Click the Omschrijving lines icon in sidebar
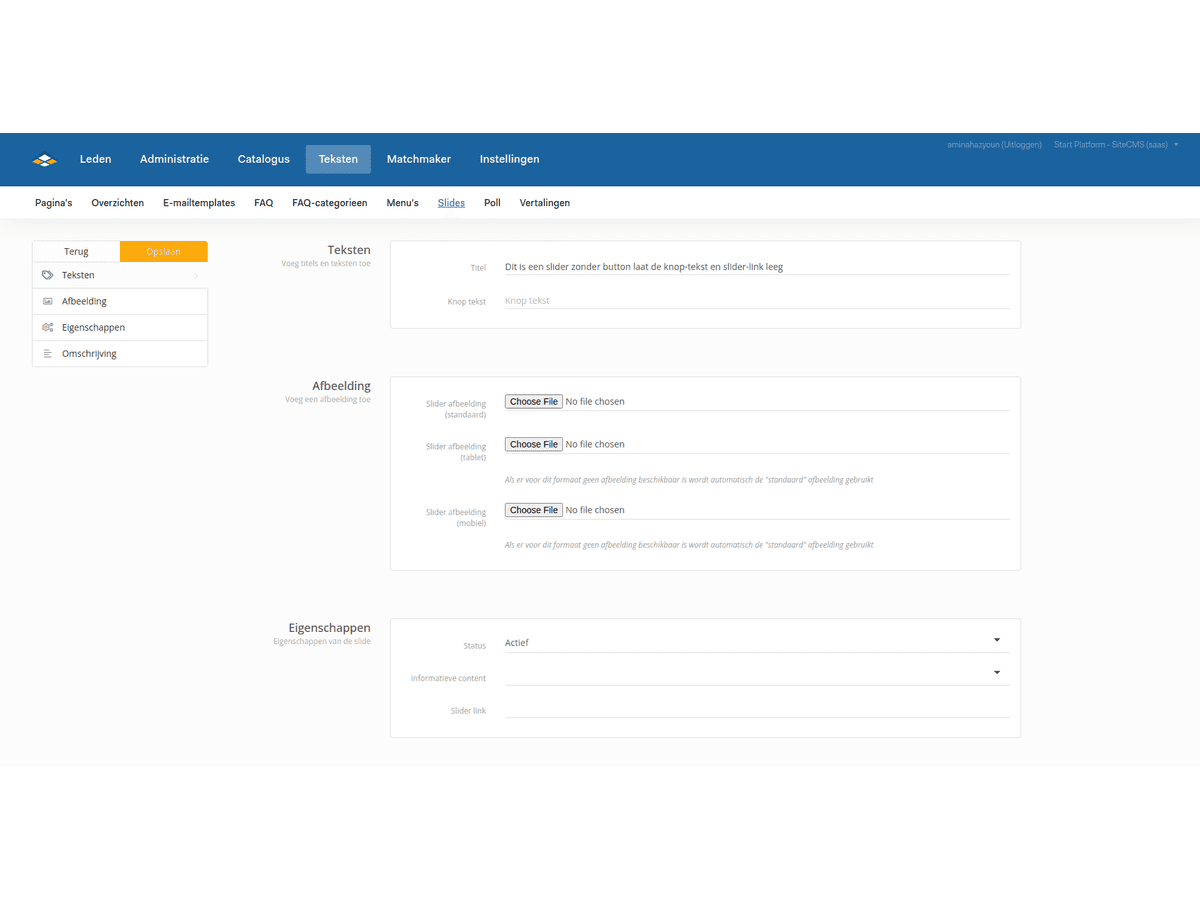 tap(47, 354)
